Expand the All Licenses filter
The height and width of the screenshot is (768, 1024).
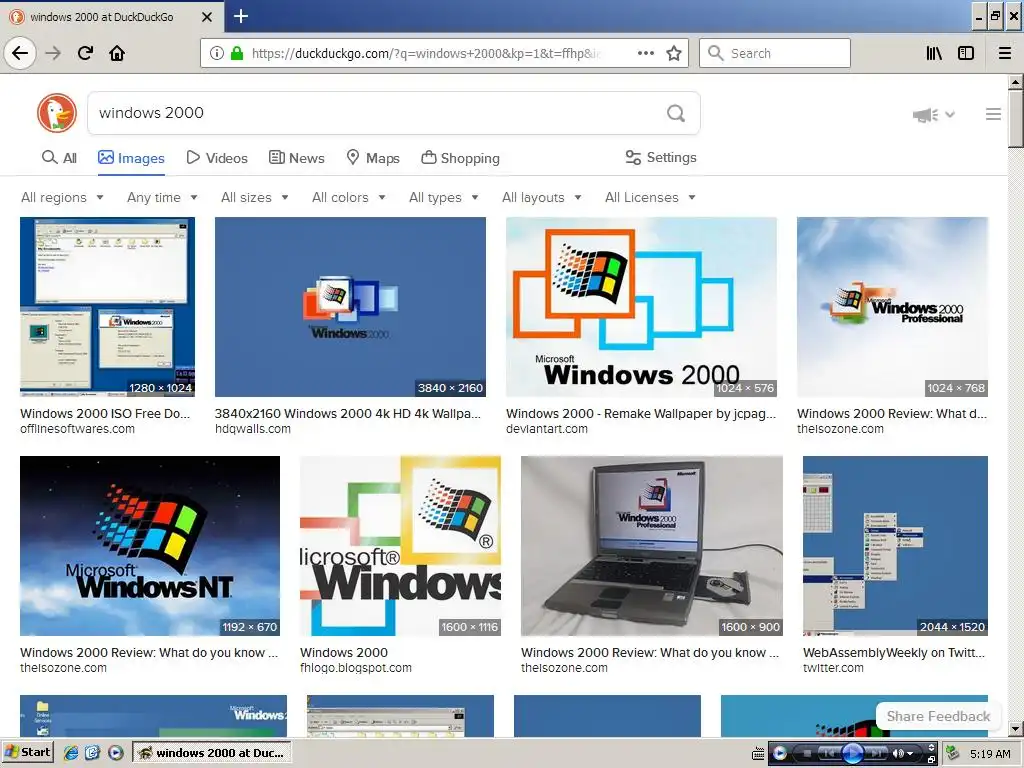click(x=650, y=197)
